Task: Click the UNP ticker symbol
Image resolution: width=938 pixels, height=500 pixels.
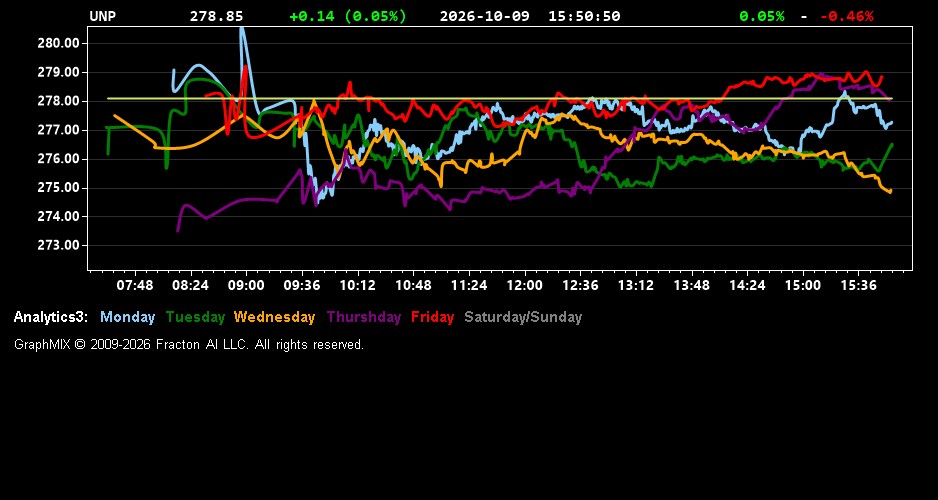Action: (102, 17)
